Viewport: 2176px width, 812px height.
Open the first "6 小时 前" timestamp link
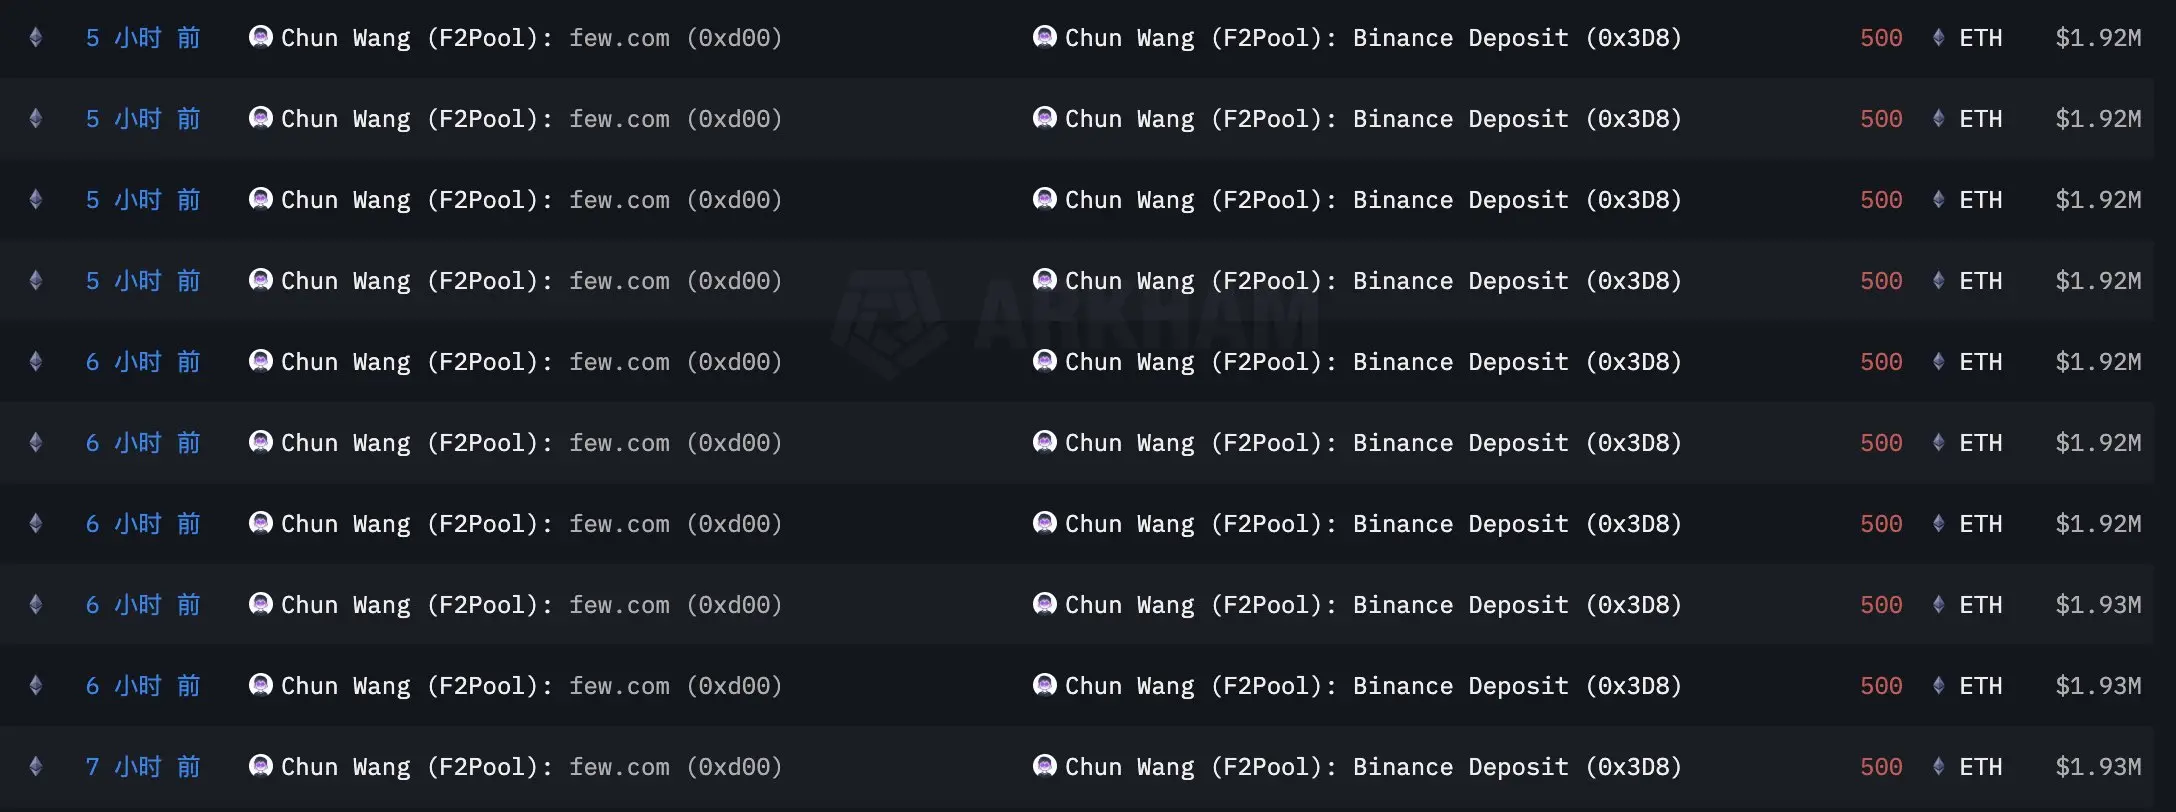click(x=143, y=362)
